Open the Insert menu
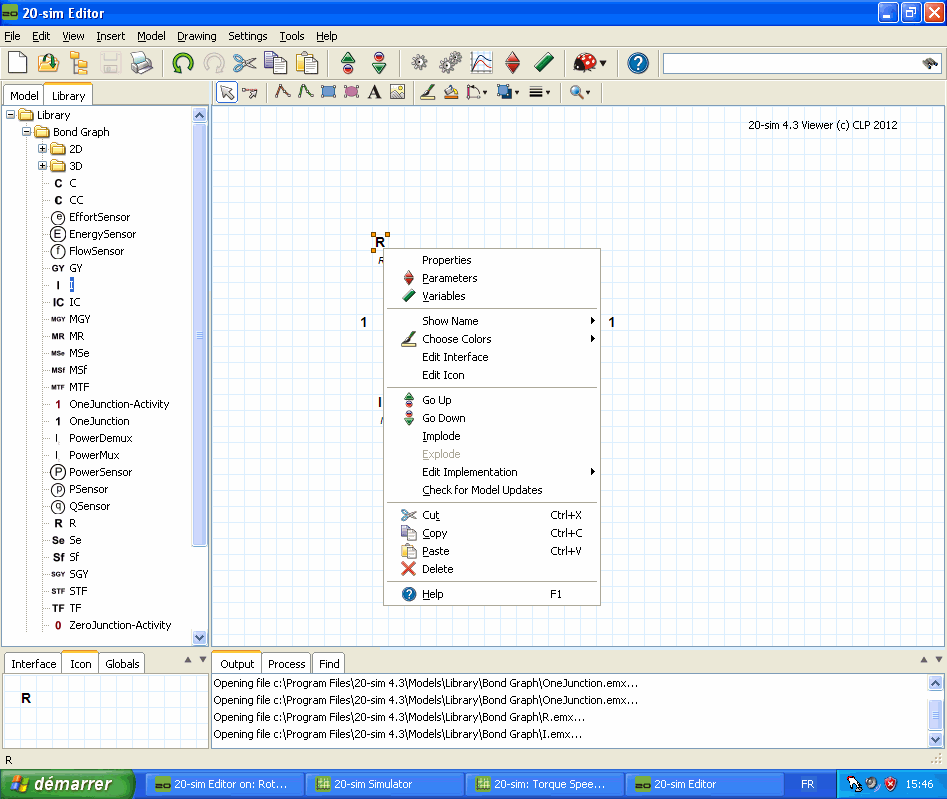The width and height of the screenshot is (947, 799). point(111,36)
